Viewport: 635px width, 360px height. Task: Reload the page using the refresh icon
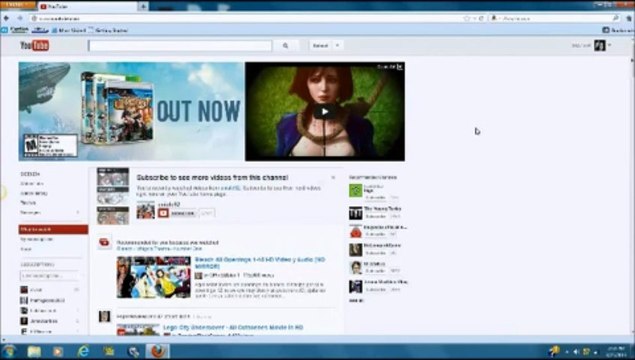481,18
